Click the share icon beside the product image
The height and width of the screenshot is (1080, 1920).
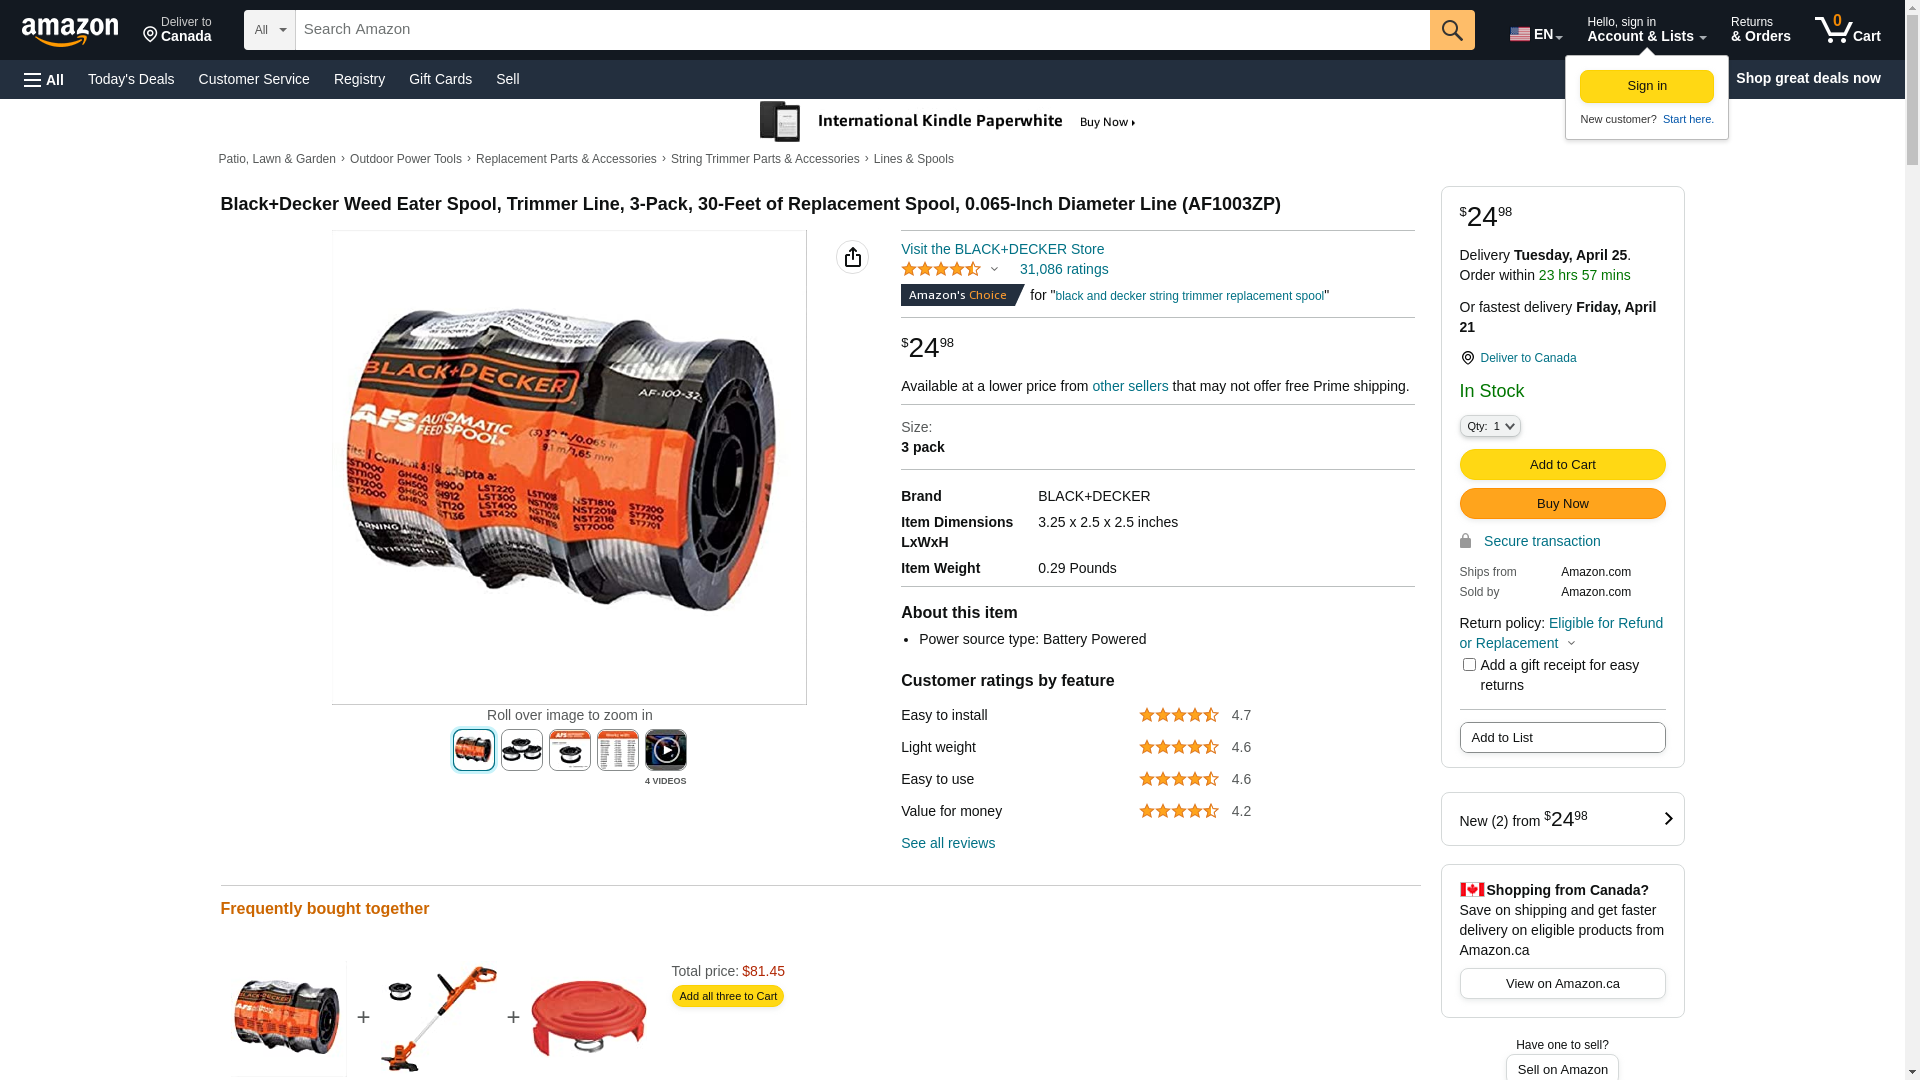[x=853, y=257]
